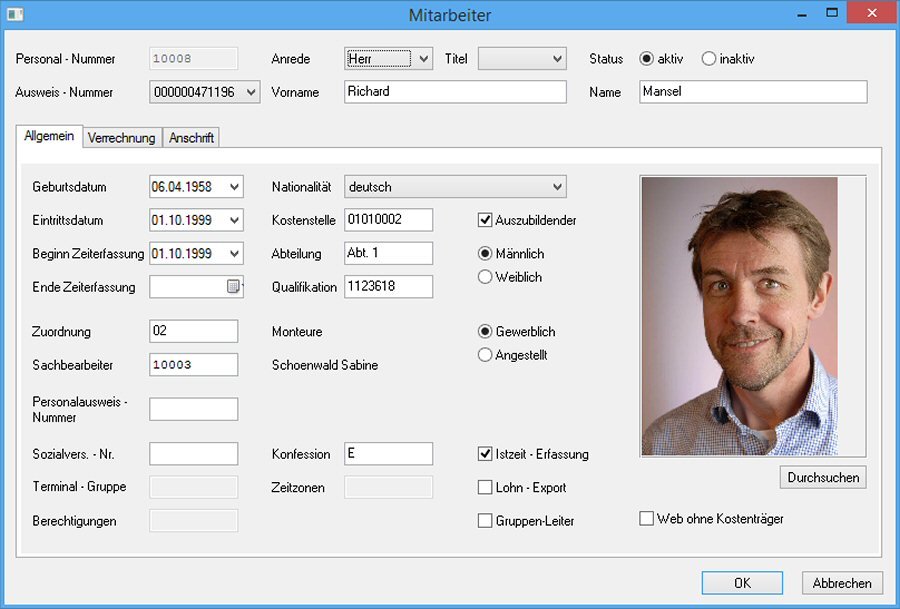Image resolution: width=900 pixels, height=609 pixels.
Task: Open the Geburtsdatum date picker dropdown
Action: 234,187
